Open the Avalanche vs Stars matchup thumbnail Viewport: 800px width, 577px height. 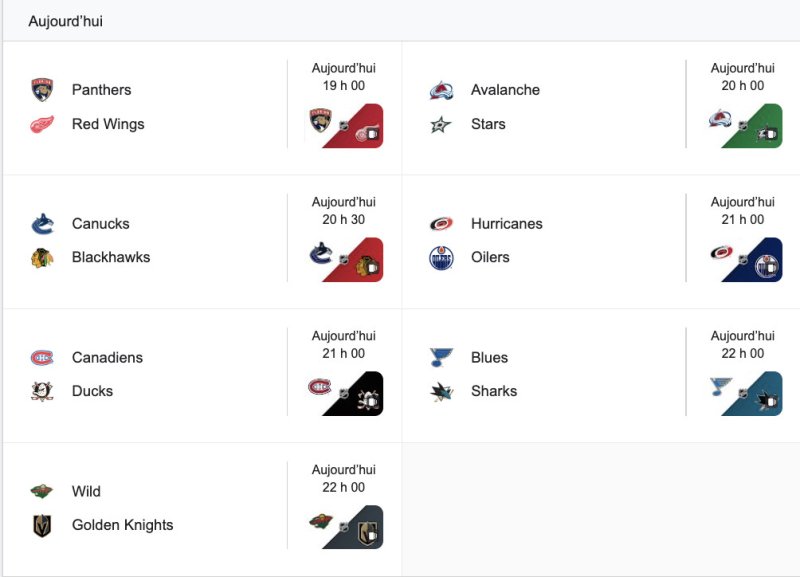(x=744, y=126)
